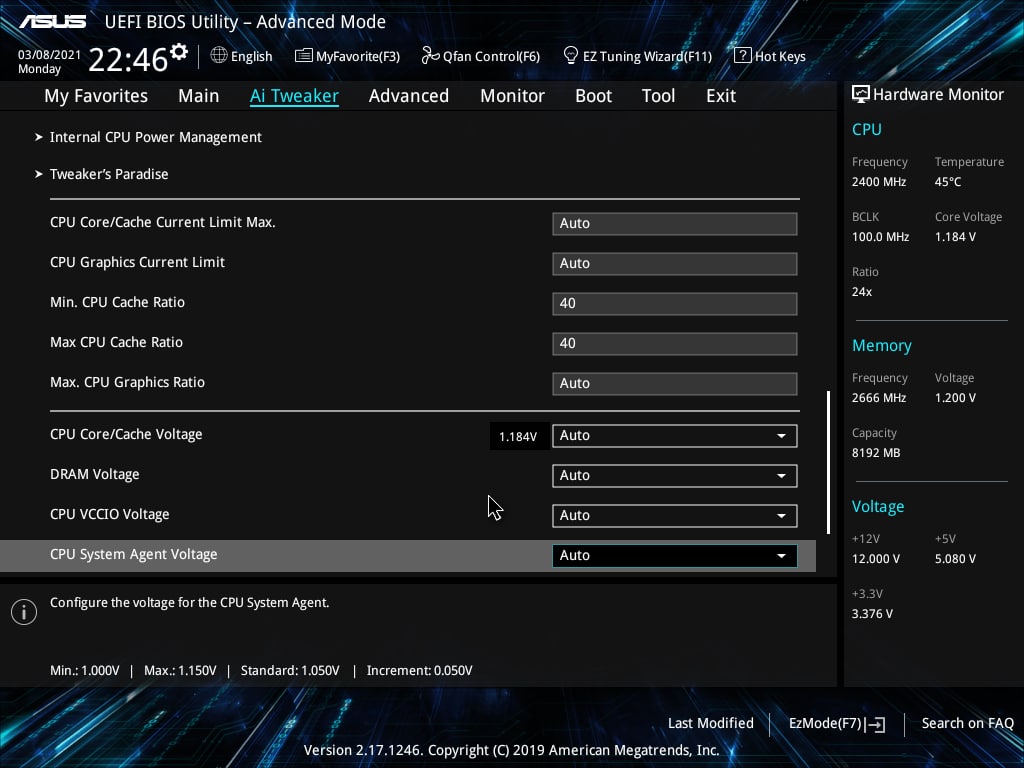
Task: Switch to the Main tab
Action: (199, 96)
